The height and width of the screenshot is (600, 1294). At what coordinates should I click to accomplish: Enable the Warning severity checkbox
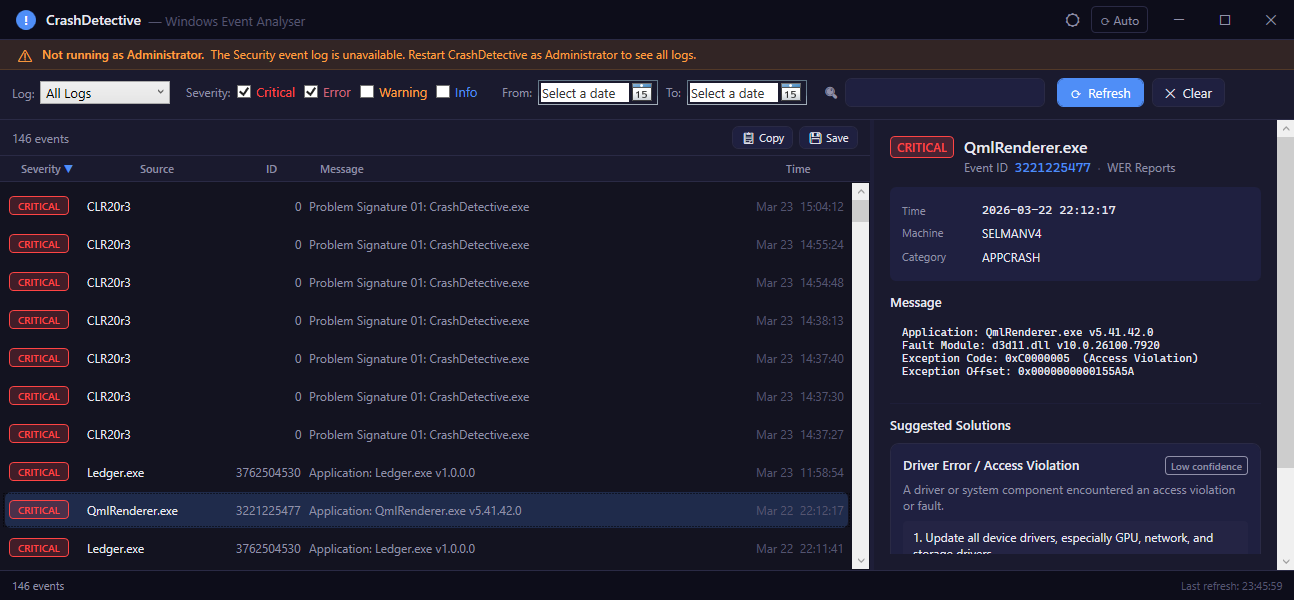click(367, 92)
